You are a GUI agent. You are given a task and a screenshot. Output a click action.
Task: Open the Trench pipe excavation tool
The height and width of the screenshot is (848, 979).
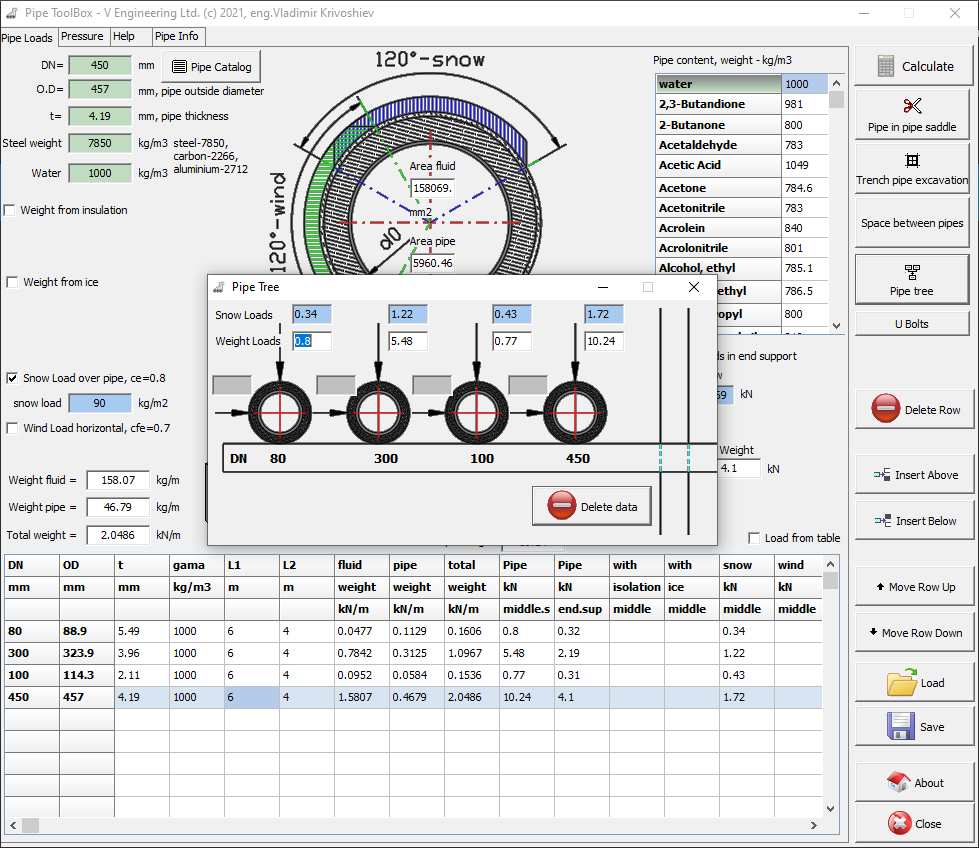pos(912,169)
